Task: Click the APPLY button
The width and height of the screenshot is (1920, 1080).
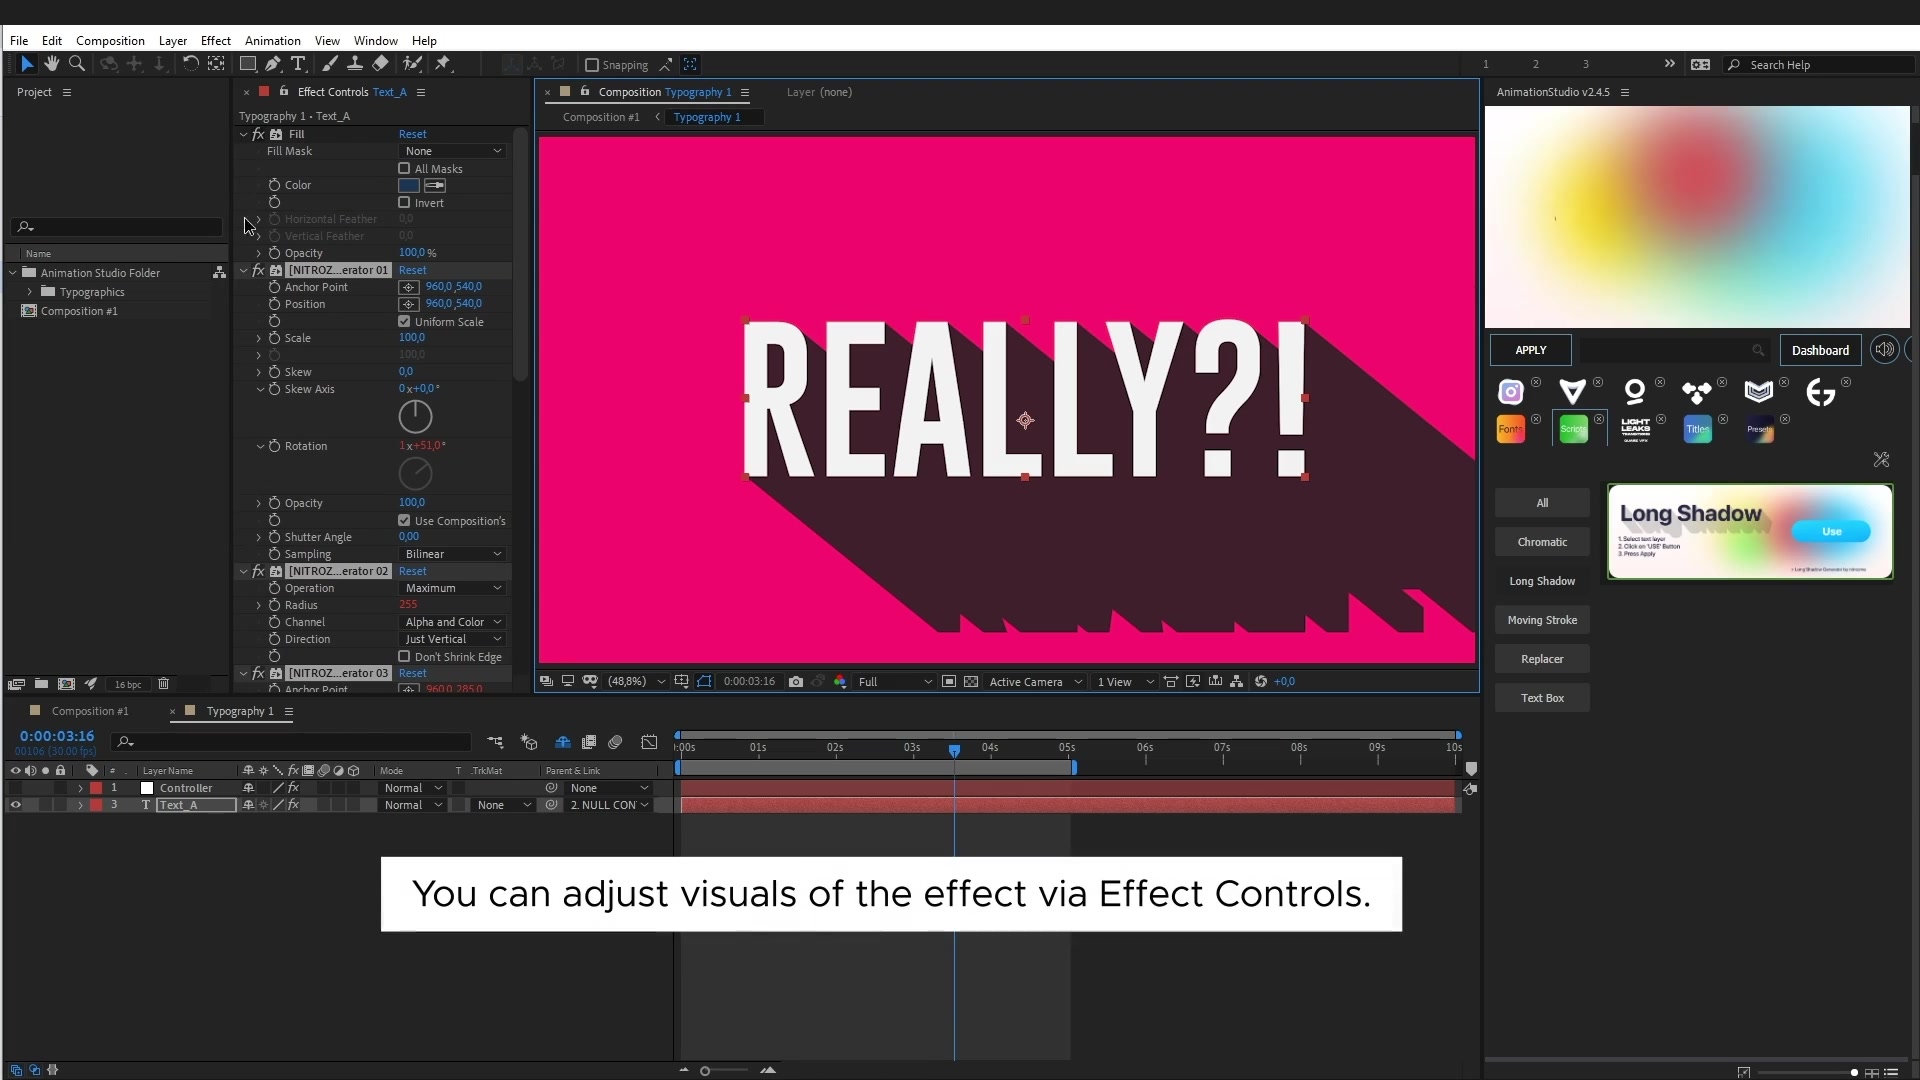Action: coord(1530,350)
